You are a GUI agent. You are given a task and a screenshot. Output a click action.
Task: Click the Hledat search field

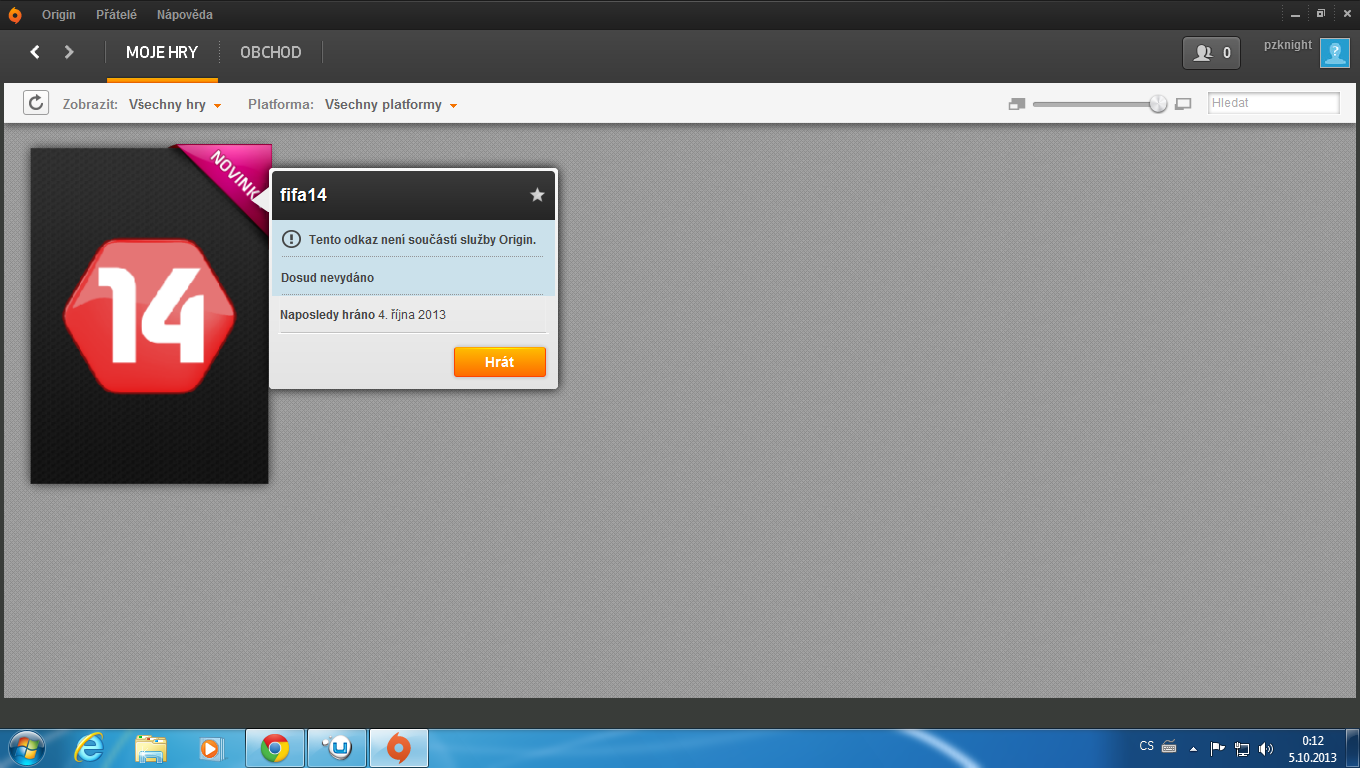[1273, 103]
